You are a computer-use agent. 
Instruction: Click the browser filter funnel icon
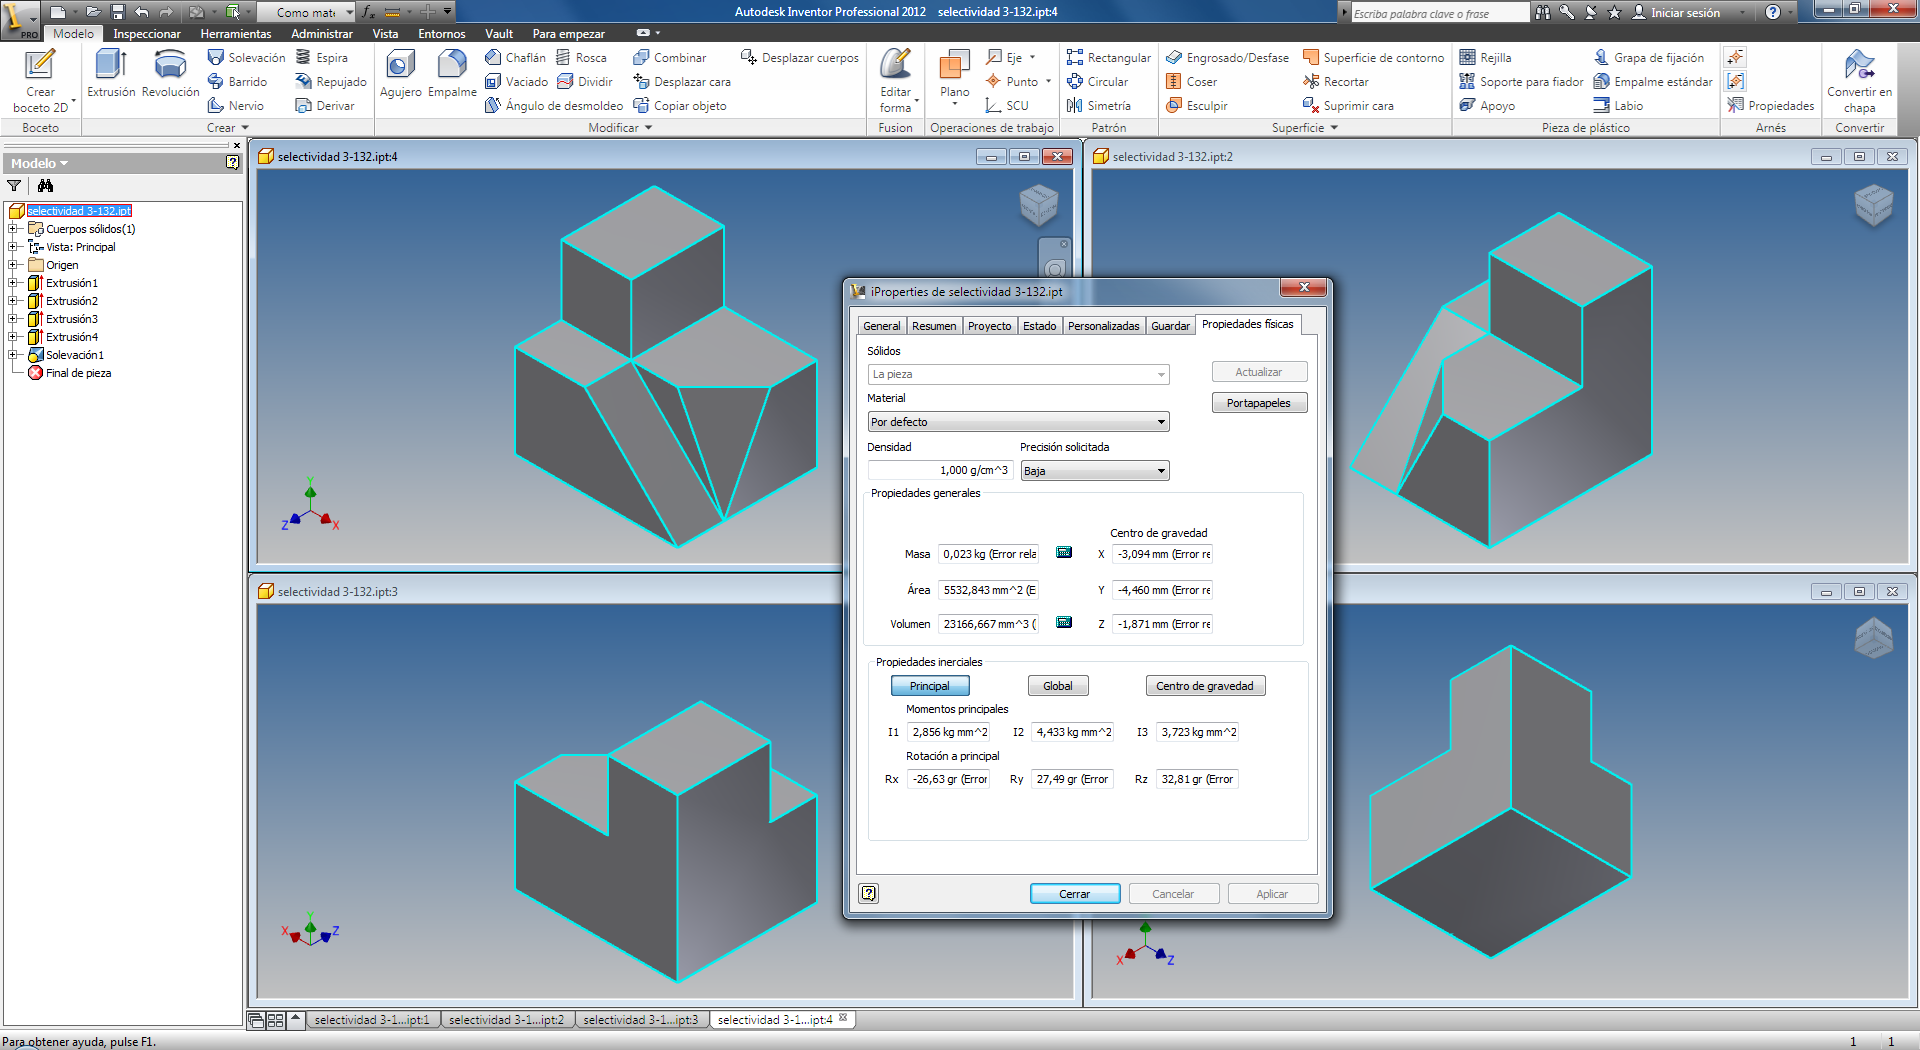point(14,186)
